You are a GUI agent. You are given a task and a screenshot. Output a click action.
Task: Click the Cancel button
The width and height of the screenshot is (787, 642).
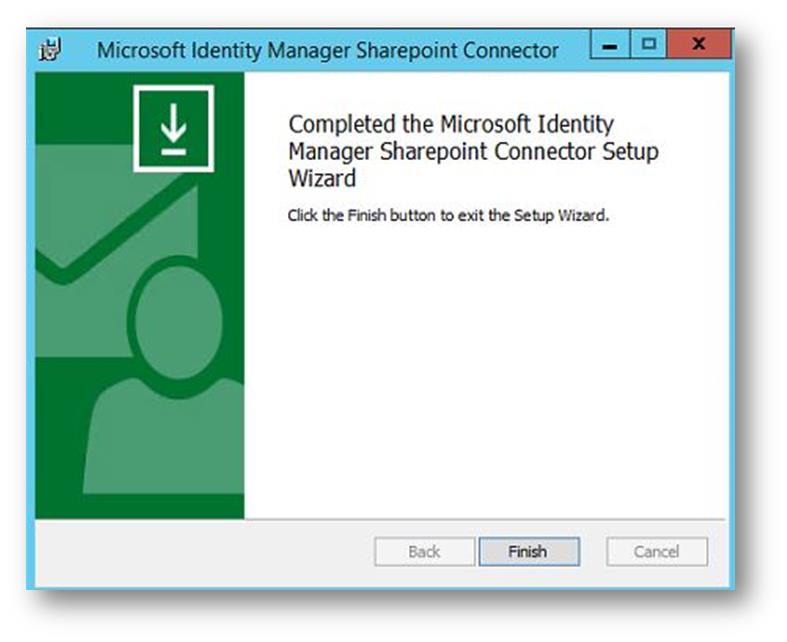tap(657, 551)
